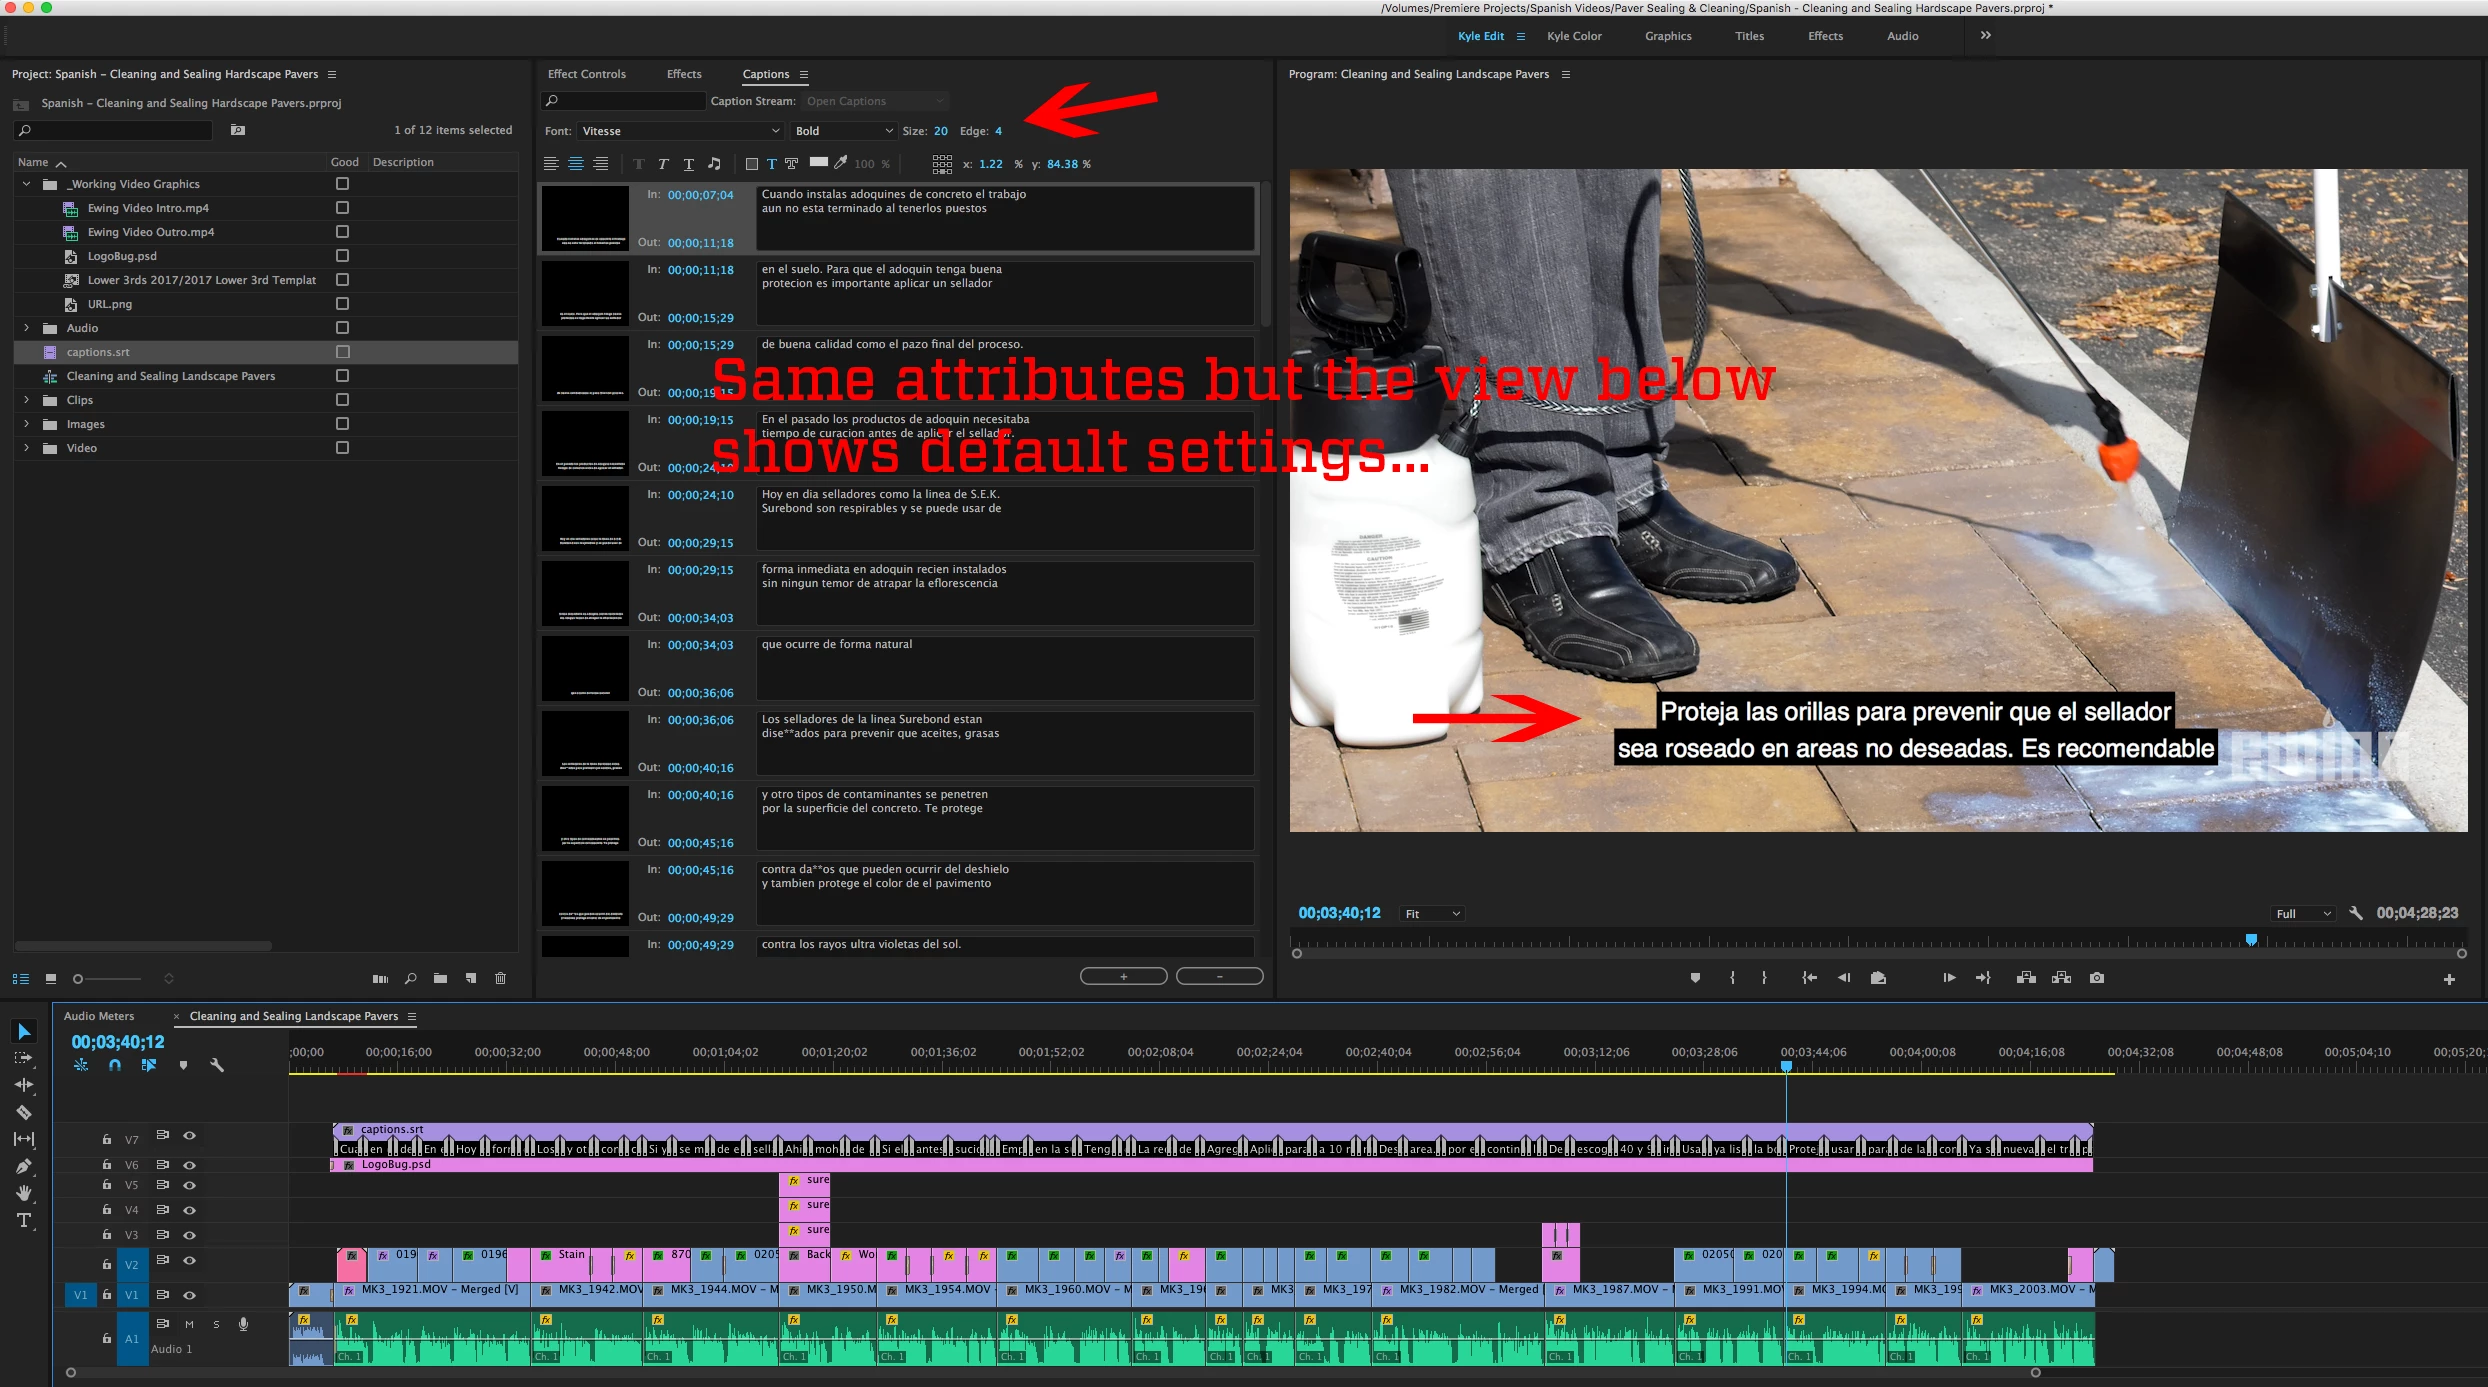Select the Type tool

point(24,1220)
